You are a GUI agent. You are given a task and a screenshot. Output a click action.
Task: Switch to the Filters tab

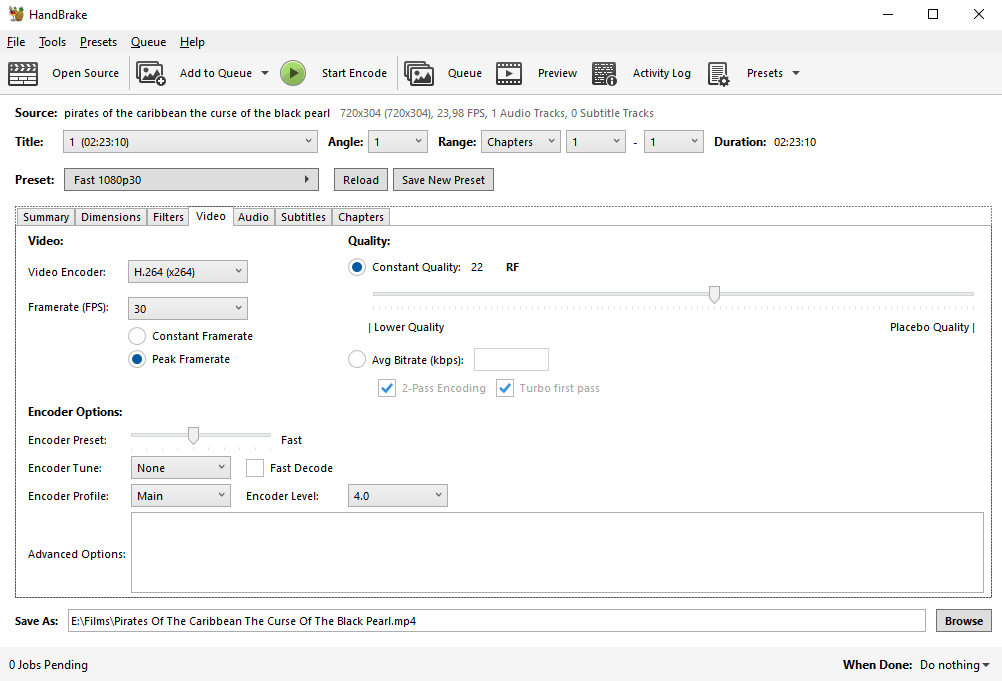168,217
